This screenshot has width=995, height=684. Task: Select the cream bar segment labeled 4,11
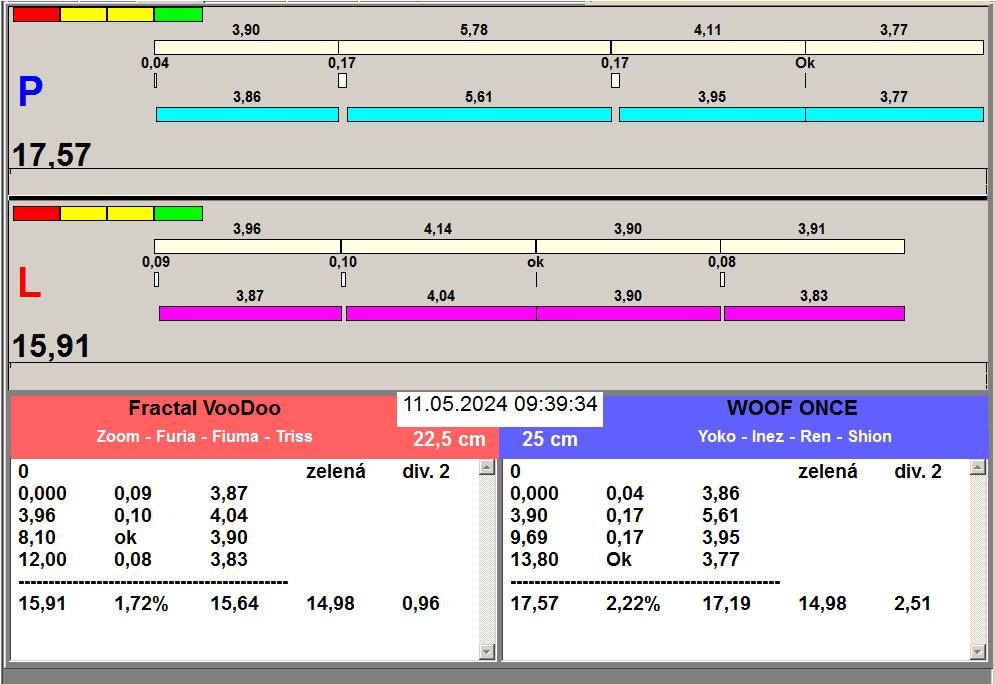708,48
